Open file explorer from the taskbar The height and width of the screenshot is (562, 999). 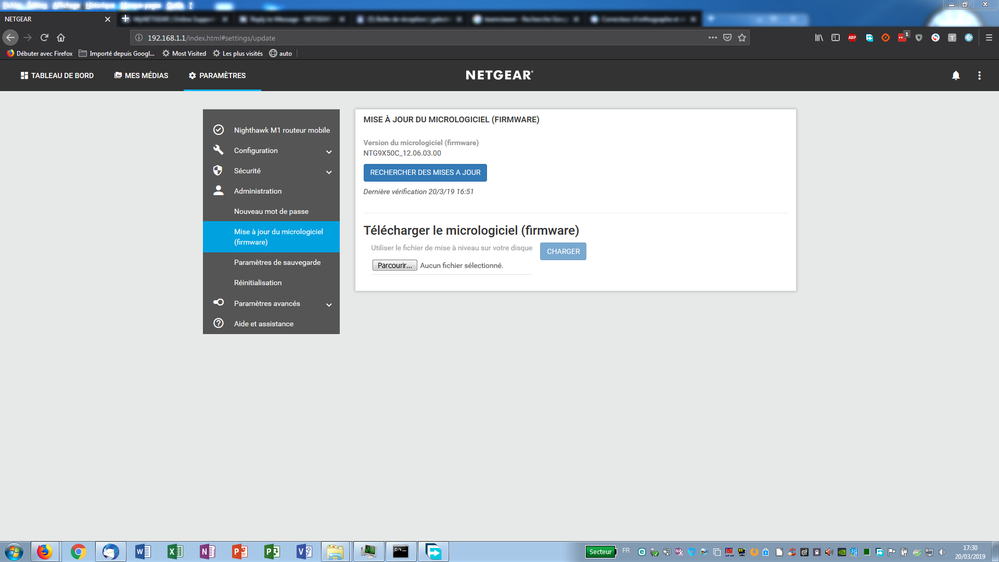point(335,551)
